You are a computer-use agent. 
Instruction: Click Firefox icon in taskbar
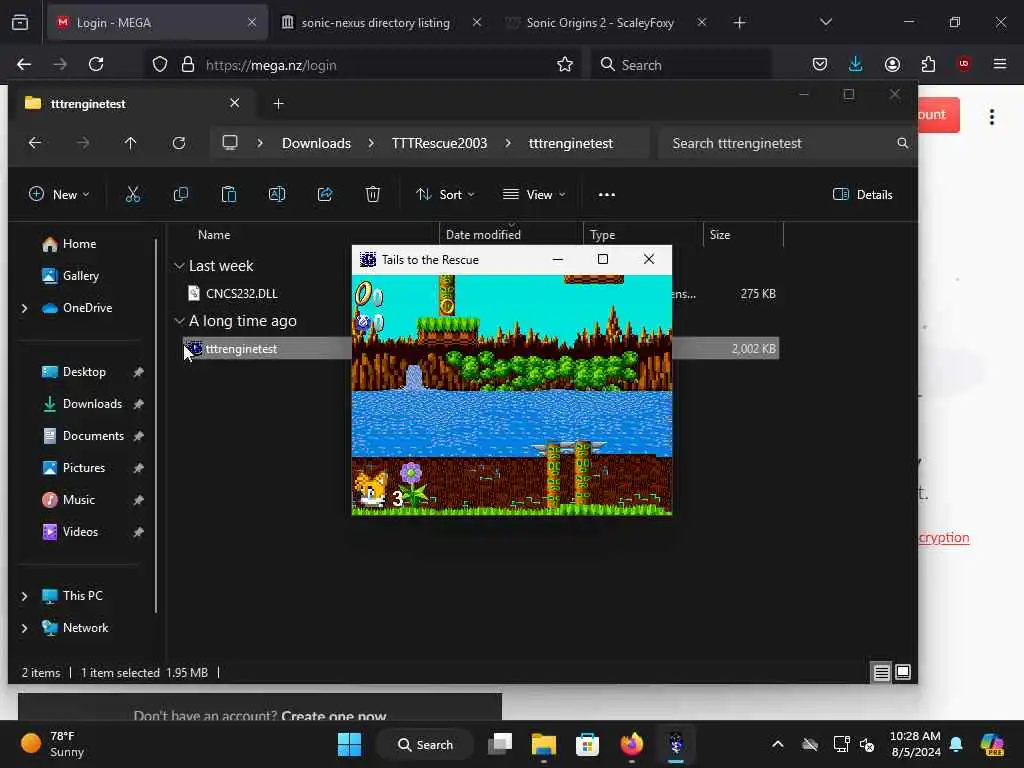tap(632, 744)
